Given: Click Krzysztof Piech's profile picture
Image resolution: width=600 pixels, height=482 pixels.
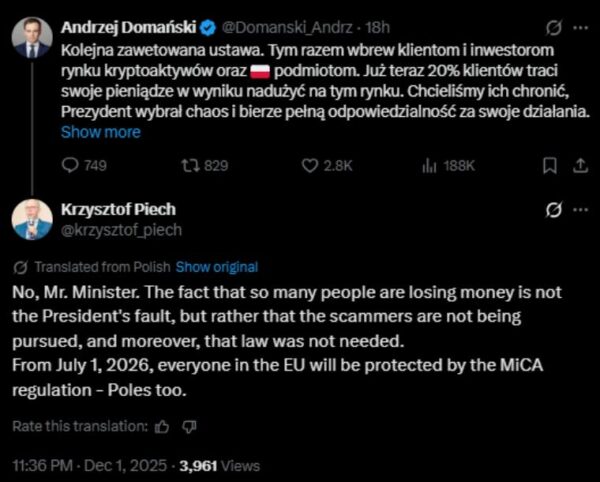Looking at the screenshot, I should 32,219.
